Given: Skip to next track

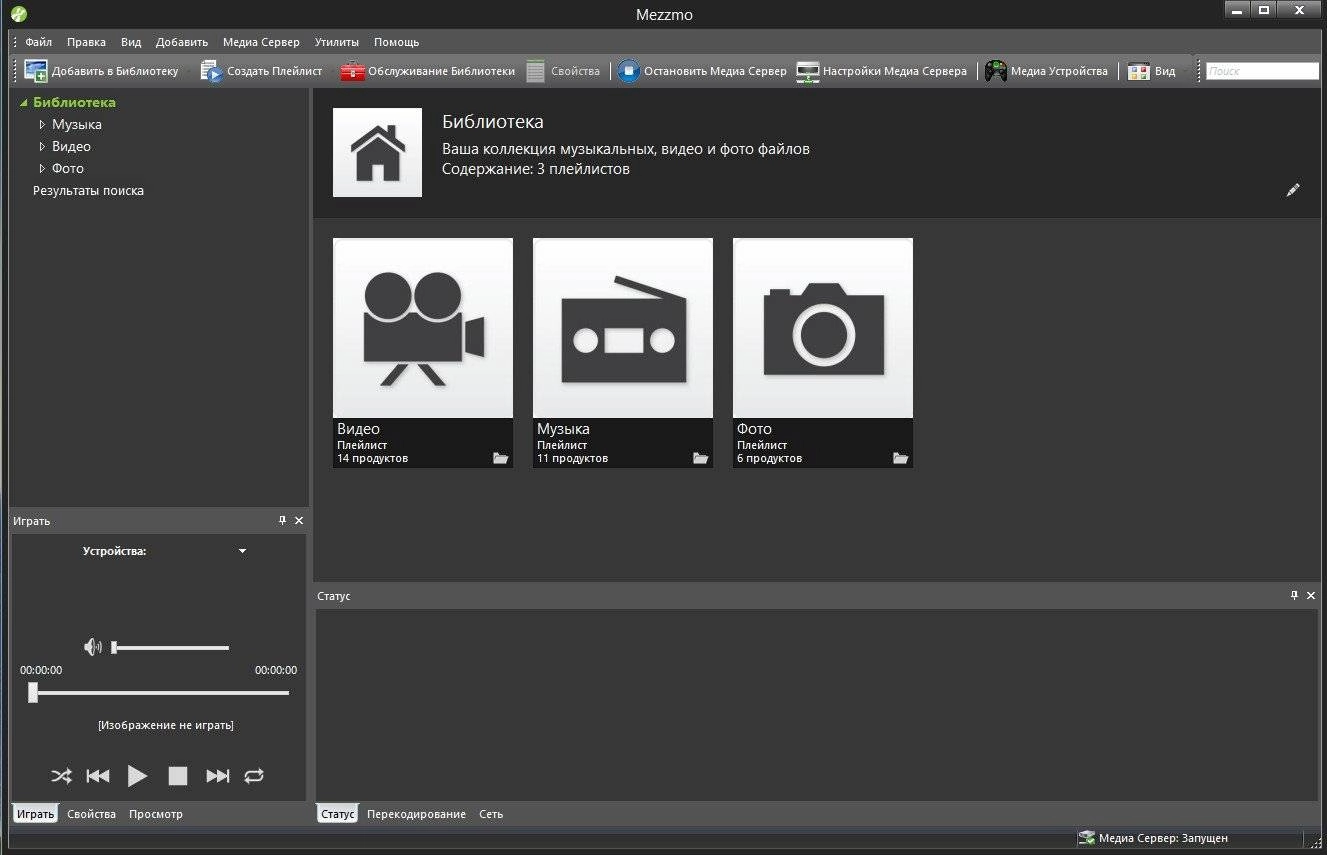Looking at the screenshot, I should tap(217, 775).
